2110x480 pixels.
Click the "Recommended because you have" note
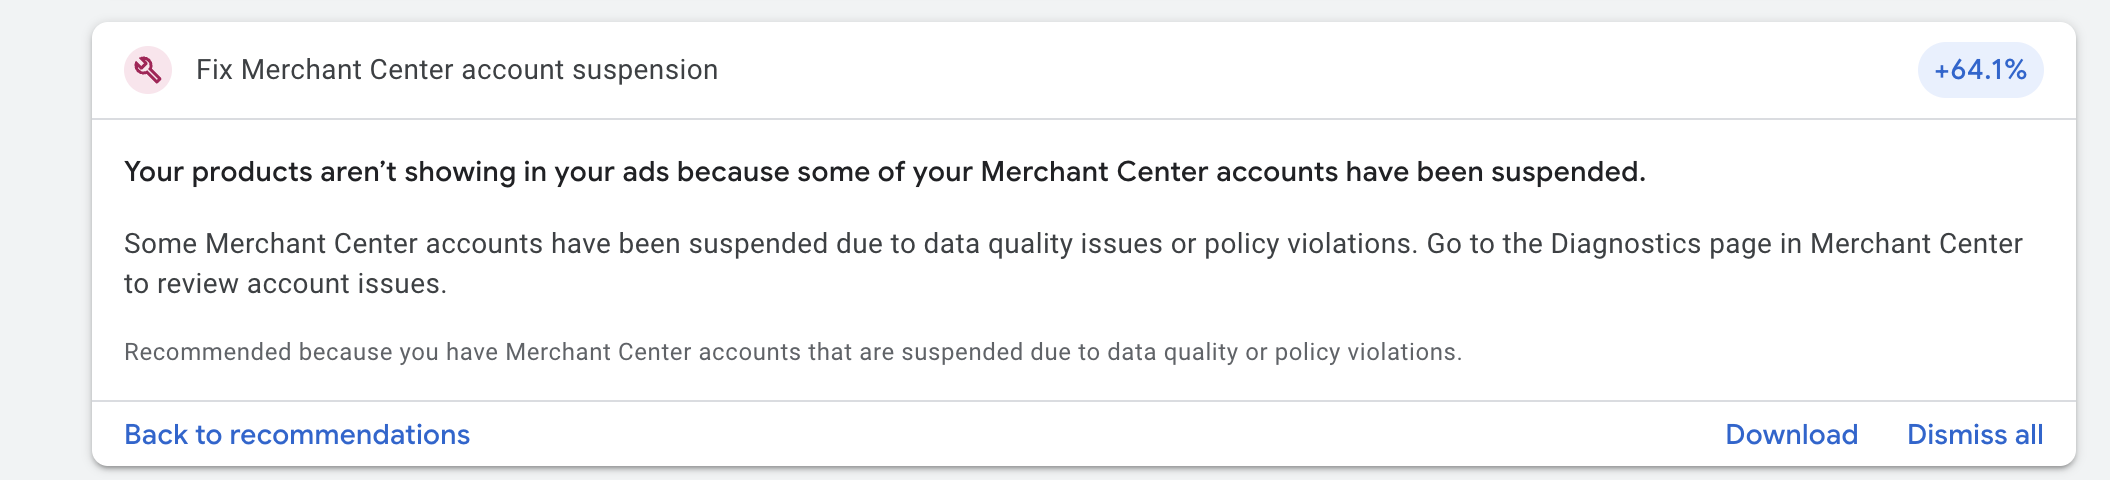[312, 352]
